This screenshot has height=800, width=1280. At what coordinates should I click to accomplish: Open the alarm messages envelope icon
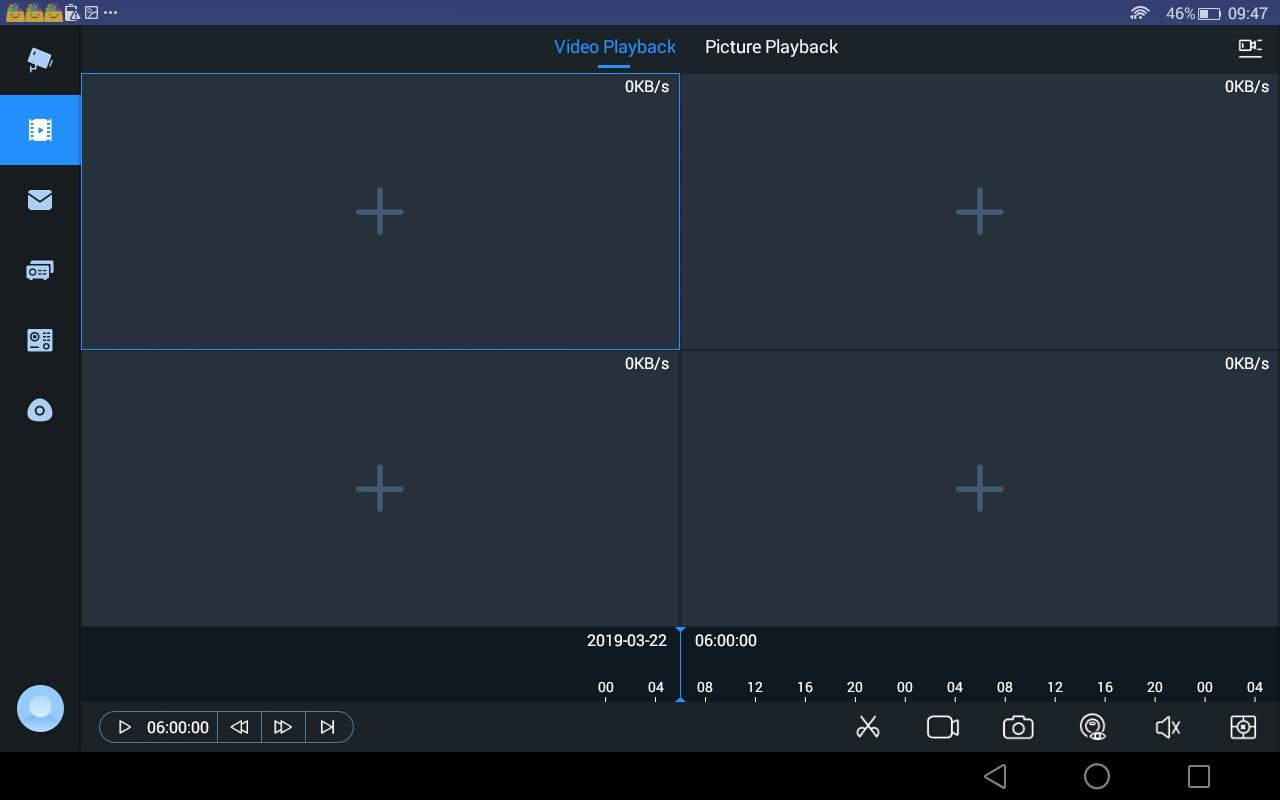40,200
